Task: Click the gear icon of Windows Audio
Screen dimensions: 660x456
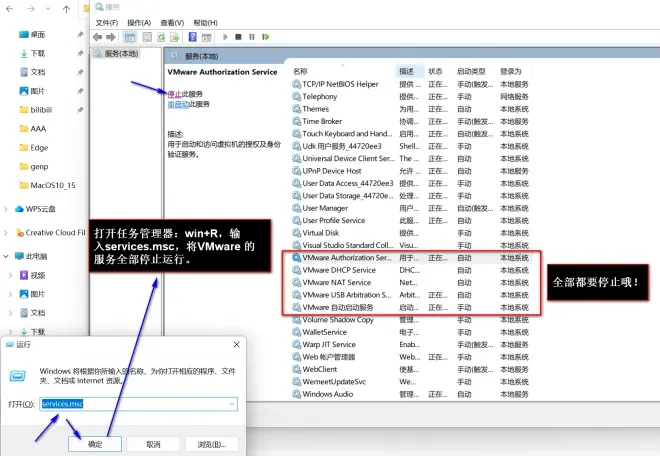Action: click(296, 394)
